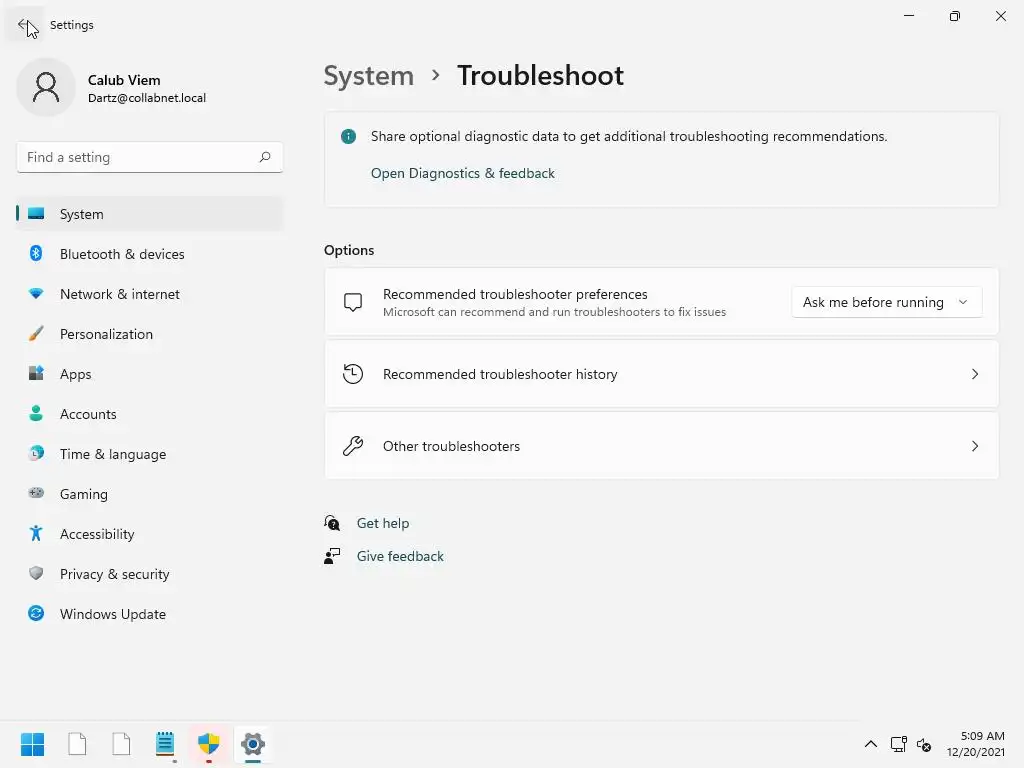This screenshot has height=768, width=1024.
Task: Click the Get help link
Action: (x=383, y=523)
